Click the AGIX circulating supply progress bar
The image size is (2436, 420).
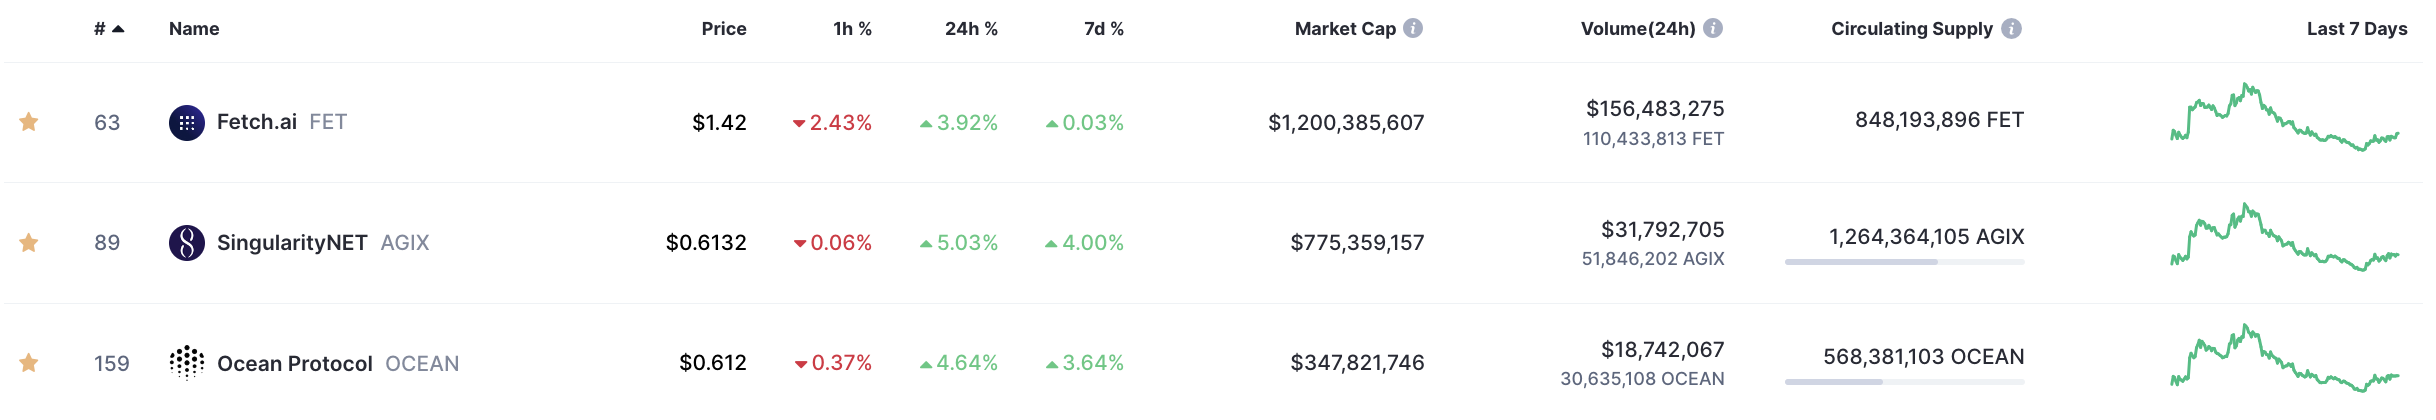[x=1904, y=262]
